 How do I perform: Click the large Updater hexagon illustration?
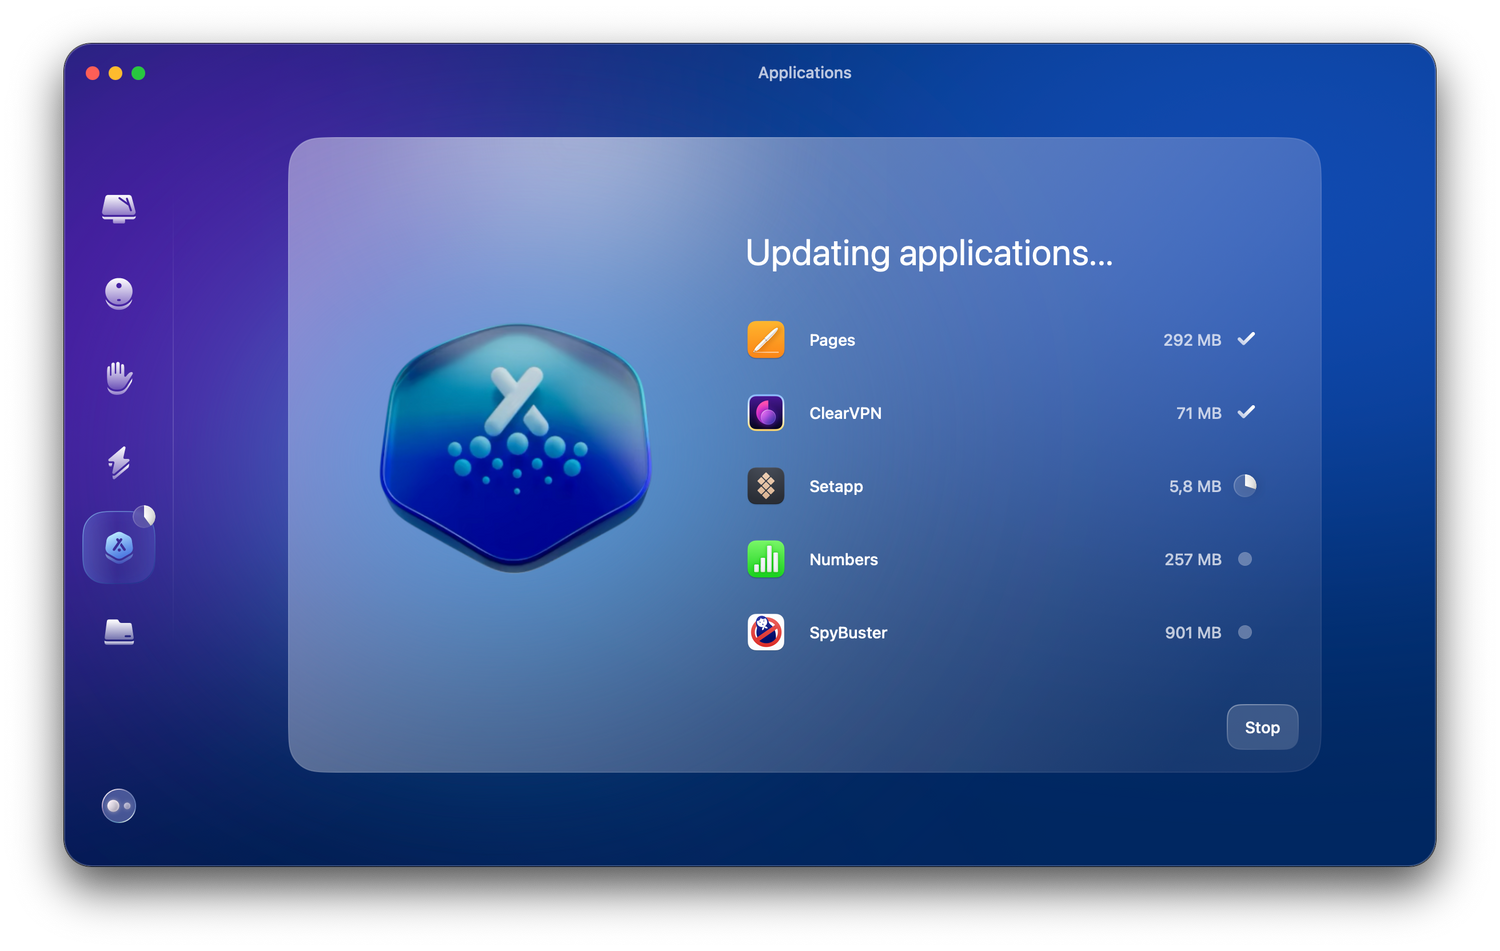pyautogui.click(x=516, y=448)
